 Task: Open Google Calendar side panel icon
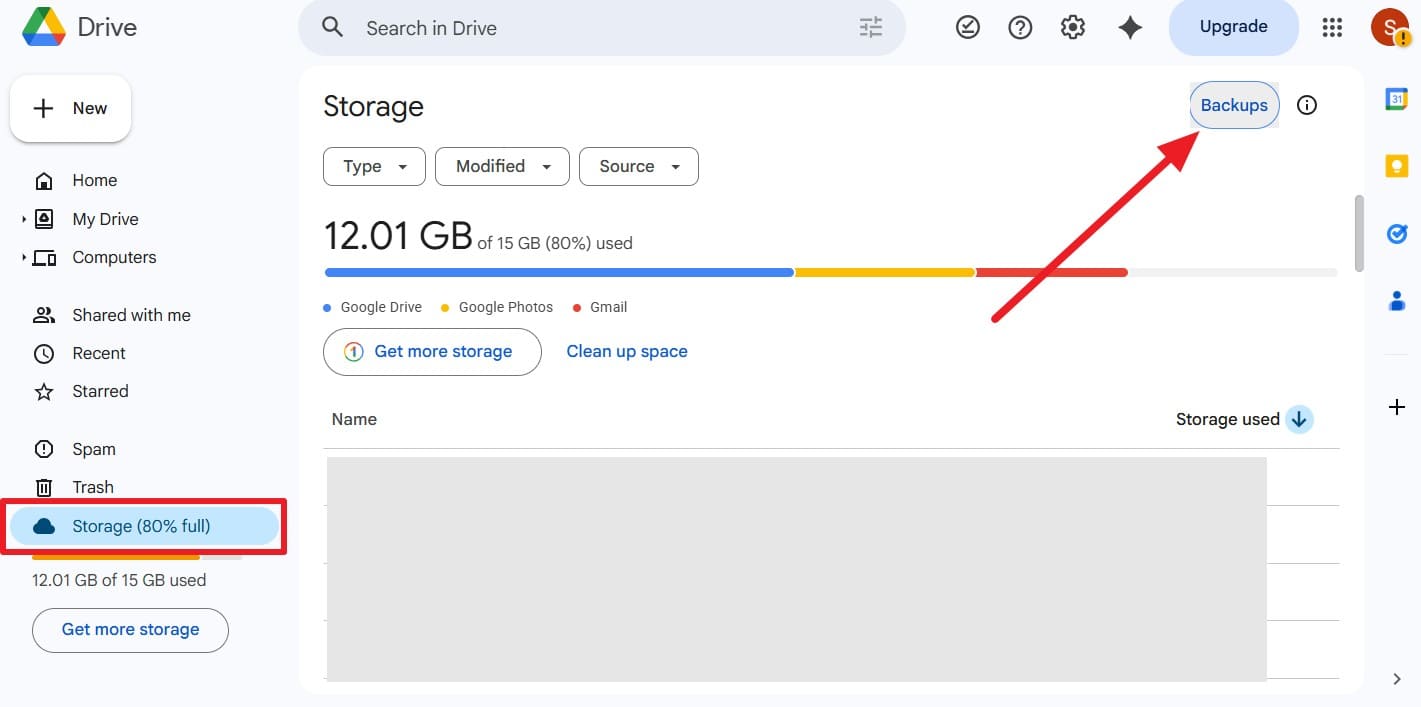point(1397,99)
